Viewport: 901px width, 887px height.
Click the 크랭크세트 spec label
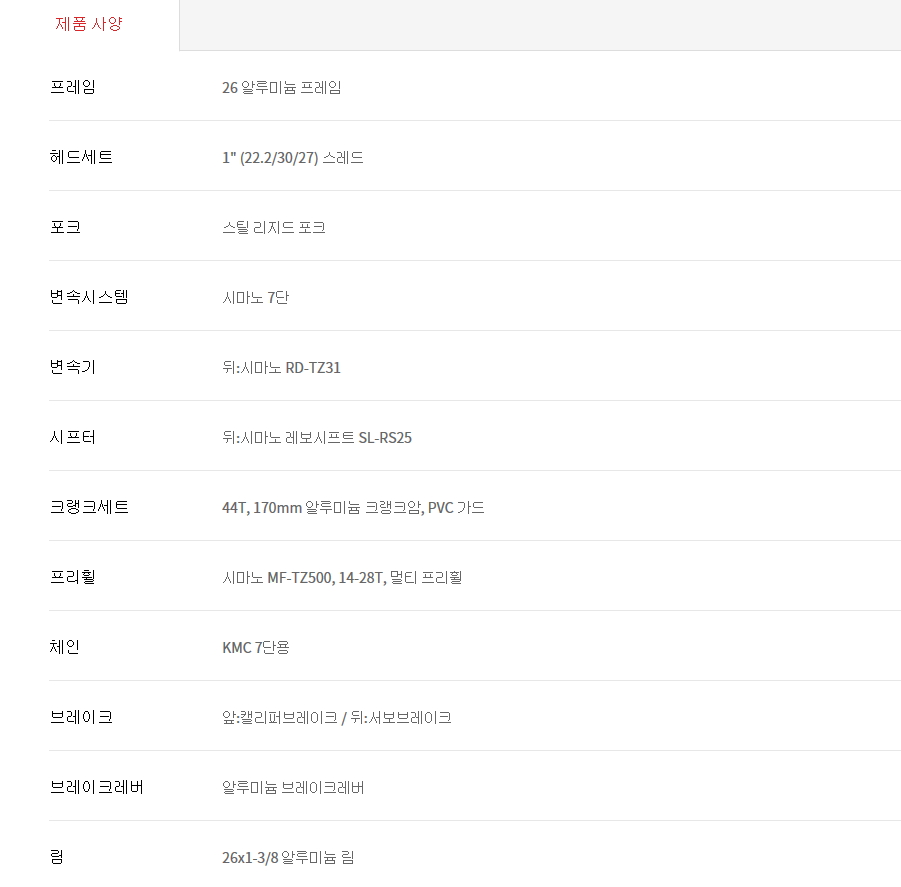[x=89, y=507]
